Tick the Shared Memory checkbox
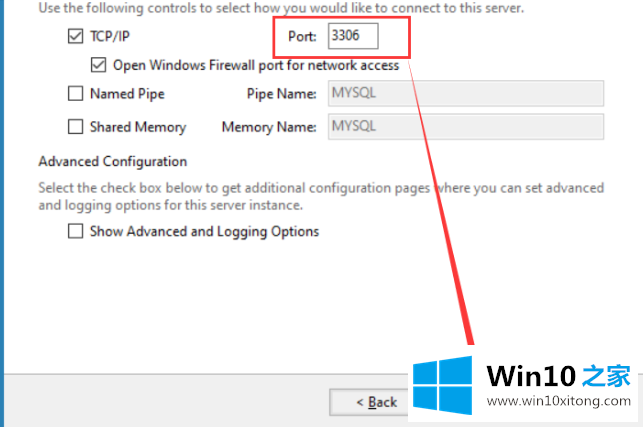The width and height of the screenshot is (643, 427). (75, 127)
